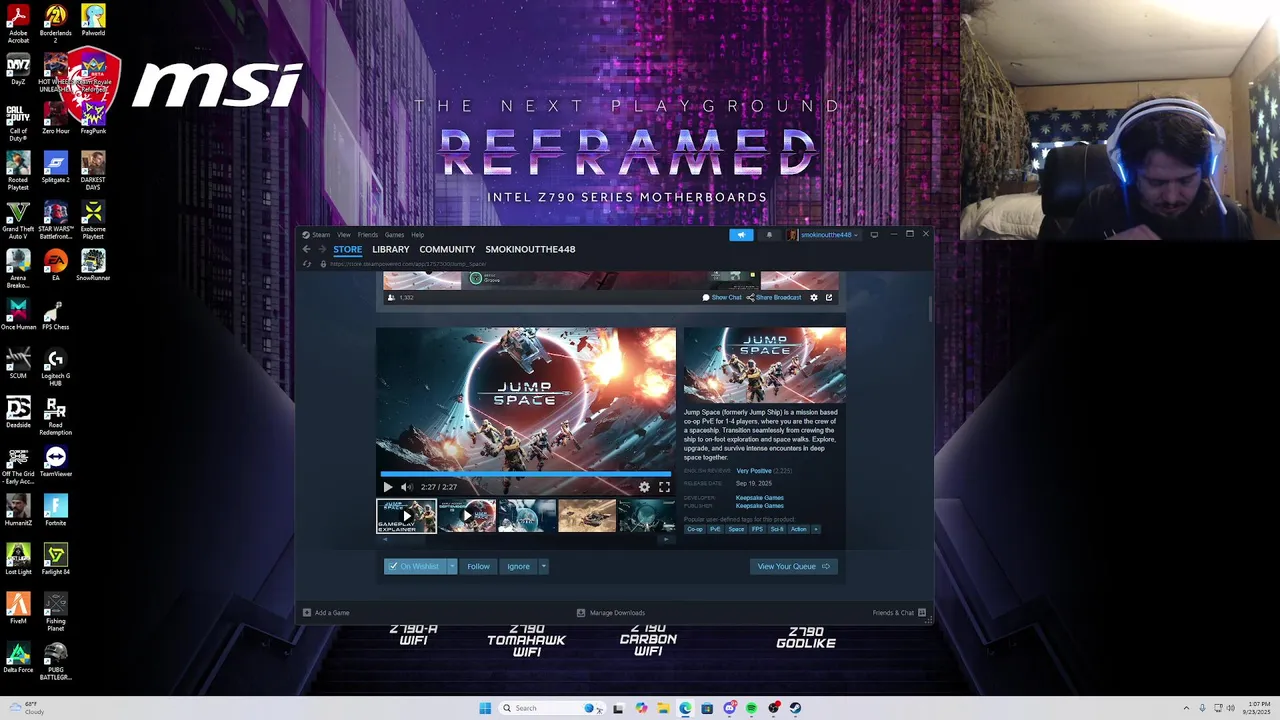Click the PvE tag
The height and width of the screenshot is (720, 1280).
(x=715, y=529)
